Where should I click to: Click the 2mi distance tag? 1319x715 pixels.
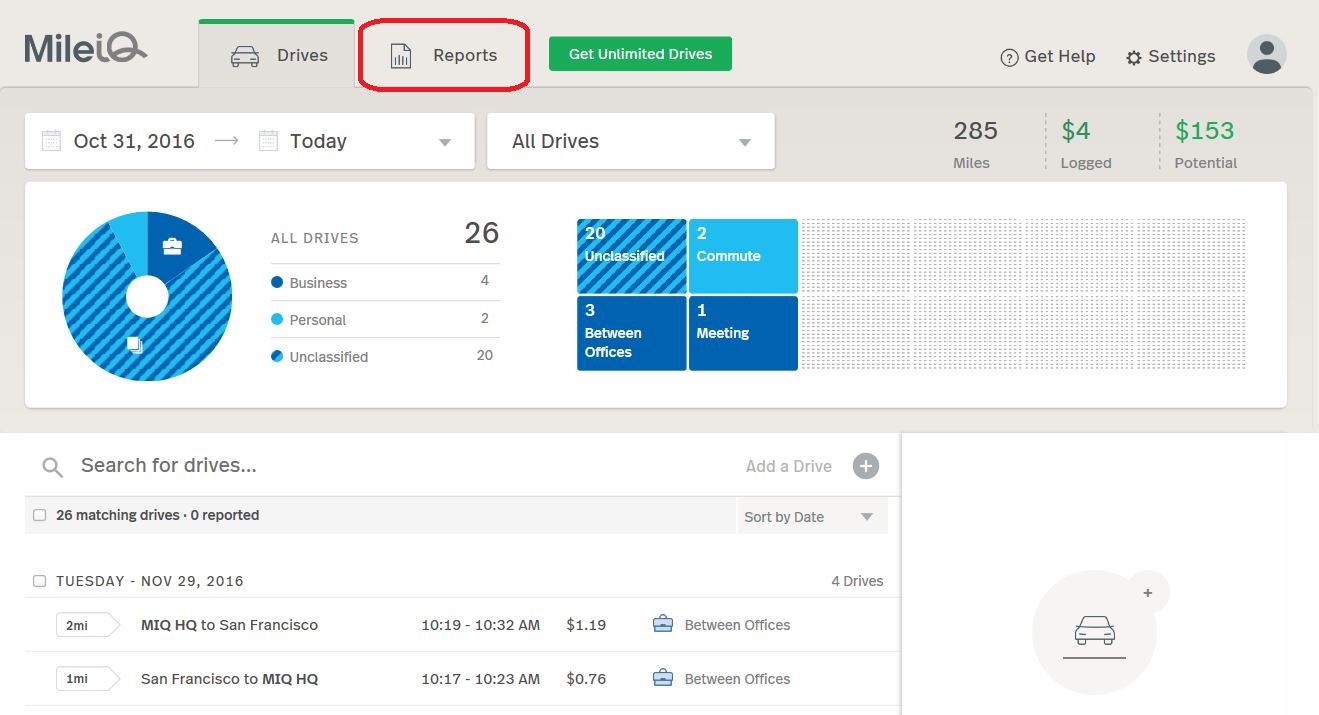[87, 625]
